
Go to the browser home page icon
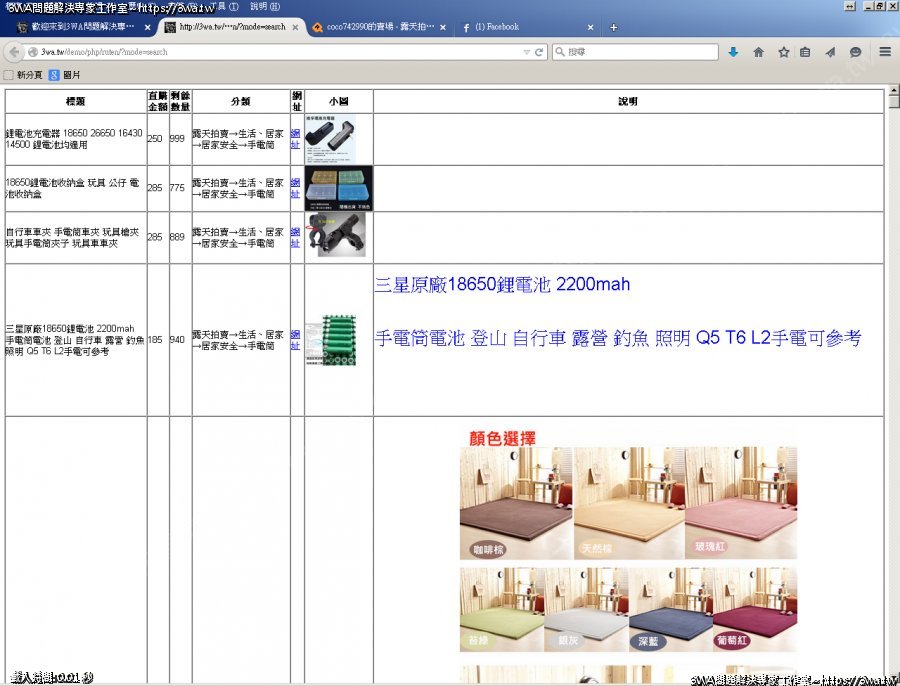pos(759,52)
